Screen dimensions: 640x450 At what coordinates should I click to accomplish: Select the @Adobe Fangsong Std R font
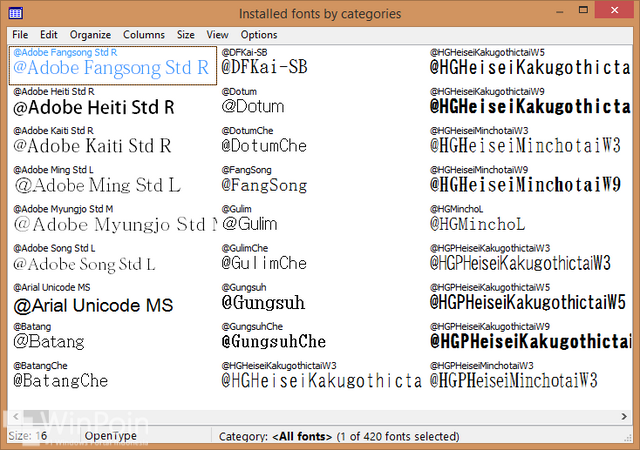(113, 65)
